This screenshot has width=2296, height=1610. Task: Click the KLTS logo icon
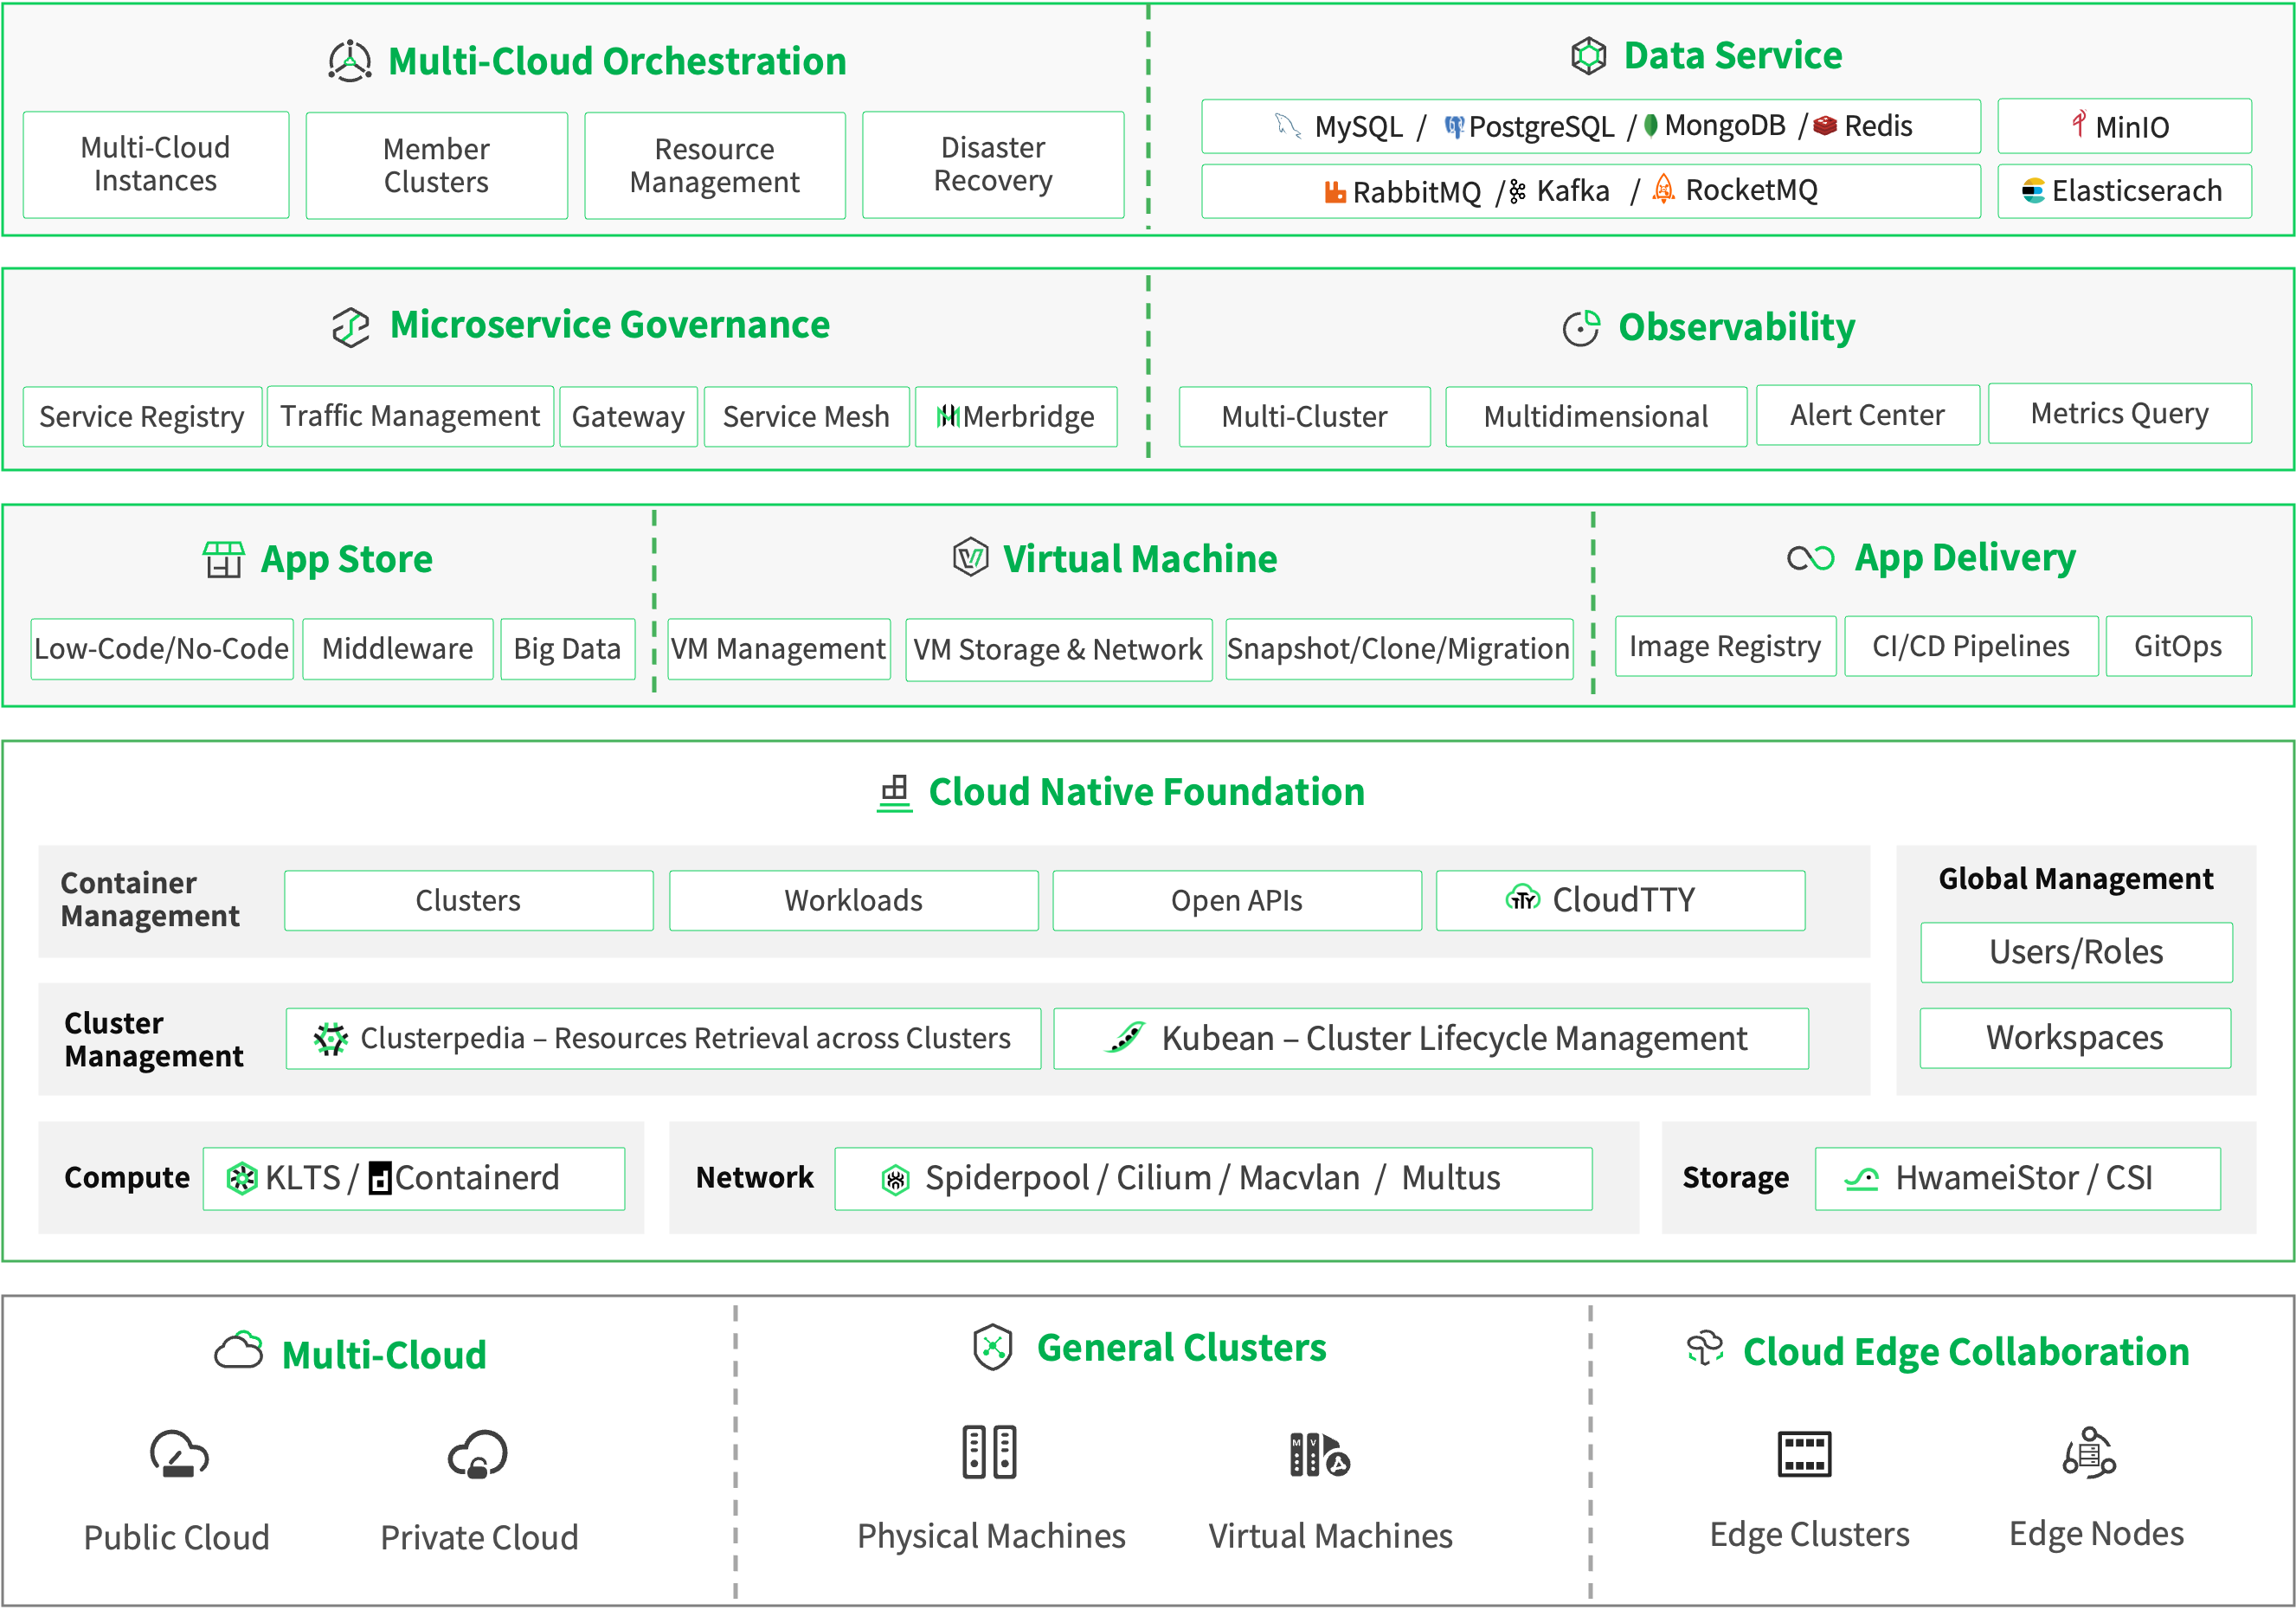pos(242,1179)
